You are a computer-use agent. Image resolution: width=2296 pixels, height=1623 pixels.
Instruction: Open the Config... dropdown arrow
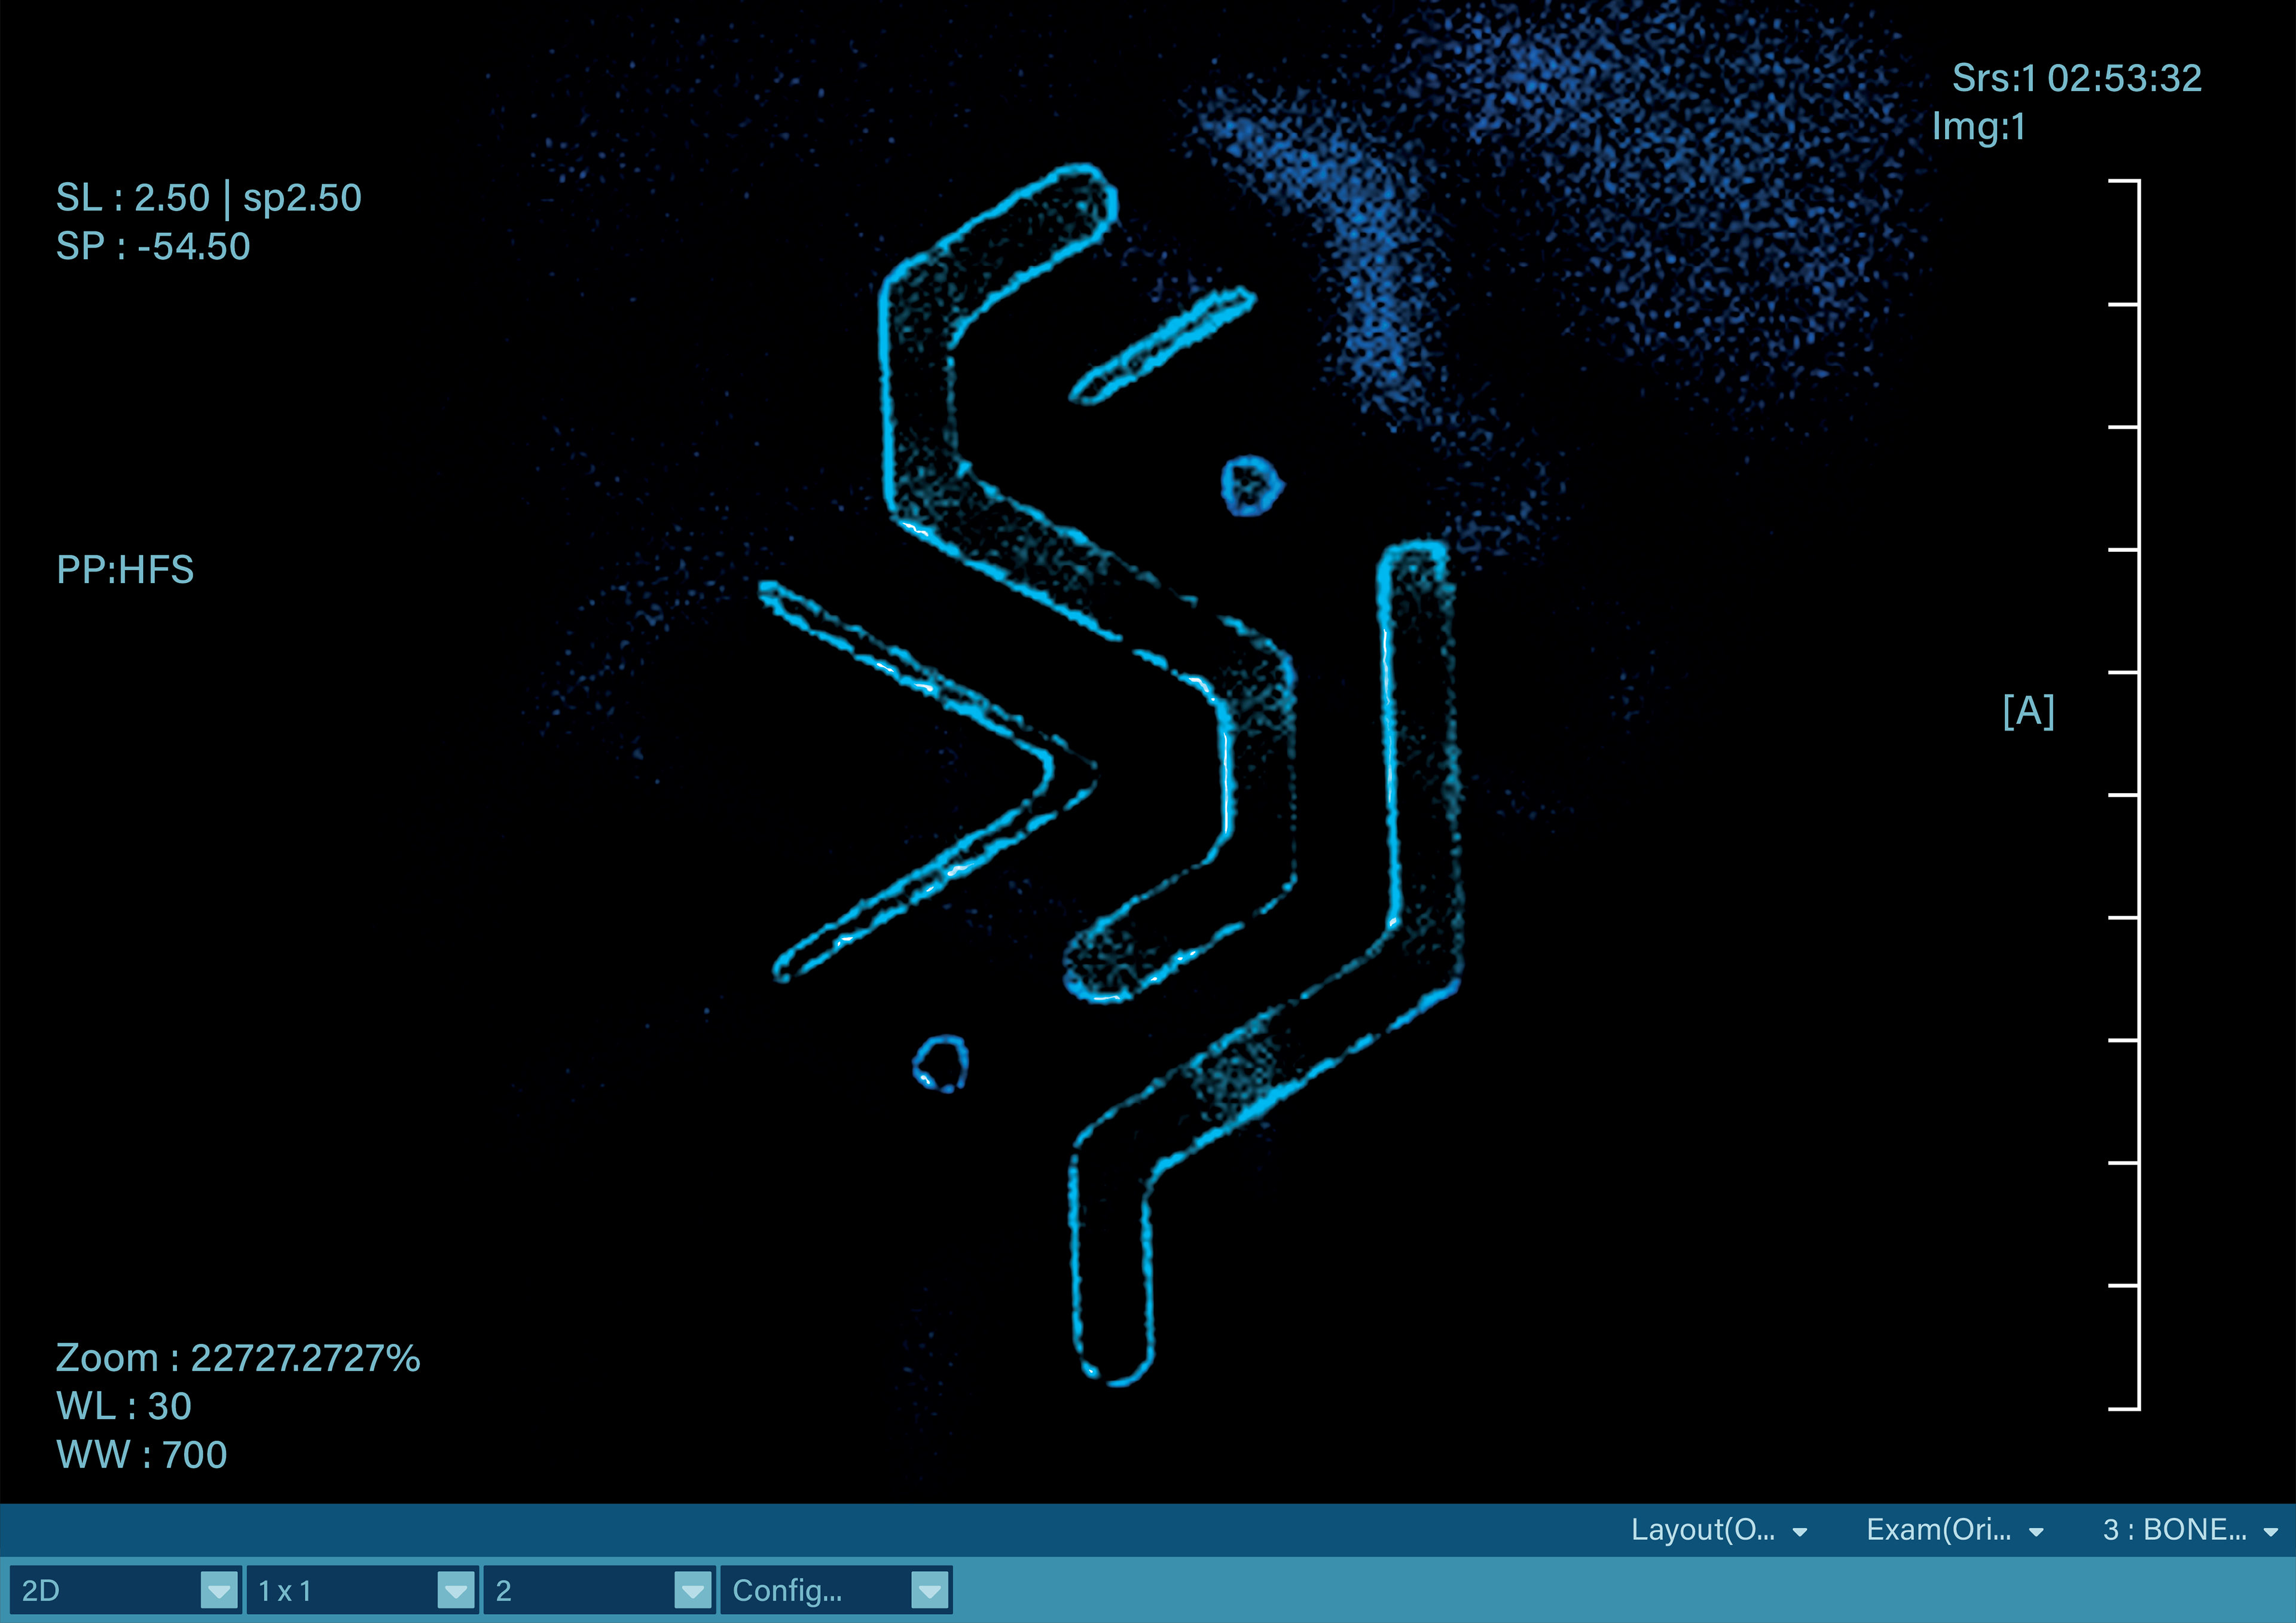pyautogui.click(x=929, y=1590)
